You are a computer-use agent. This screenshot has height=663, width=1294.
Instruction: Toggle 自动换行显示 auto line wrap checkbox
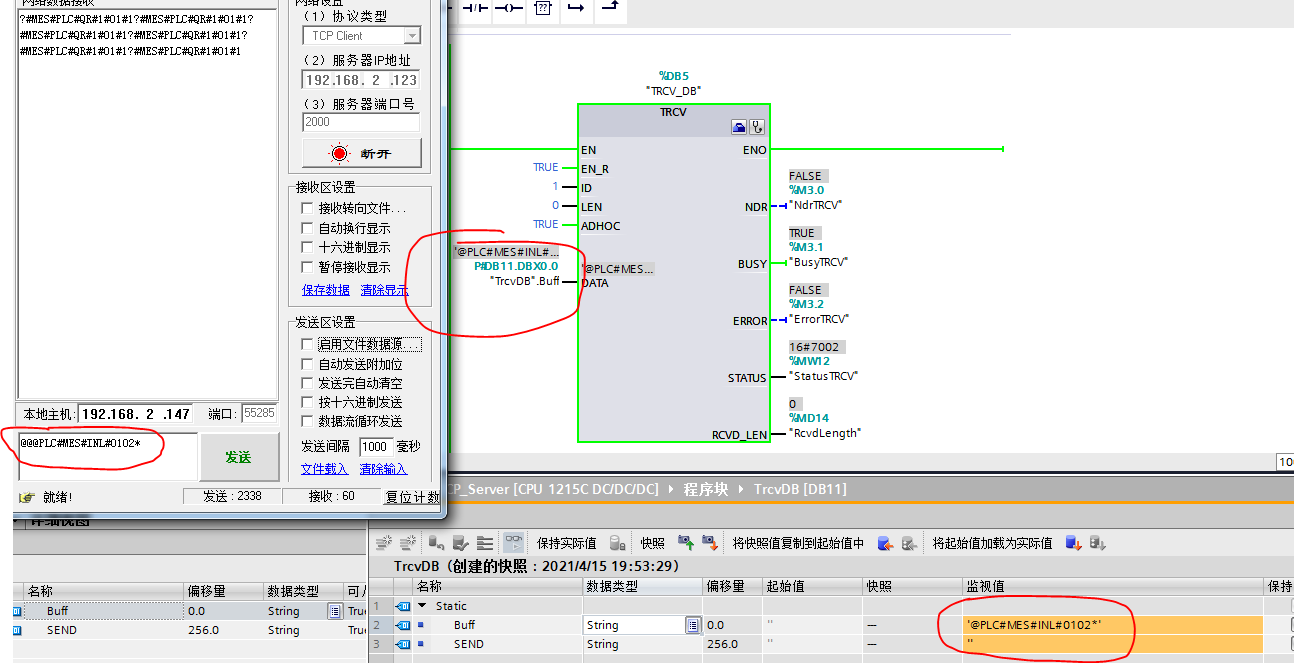point(308,228)
